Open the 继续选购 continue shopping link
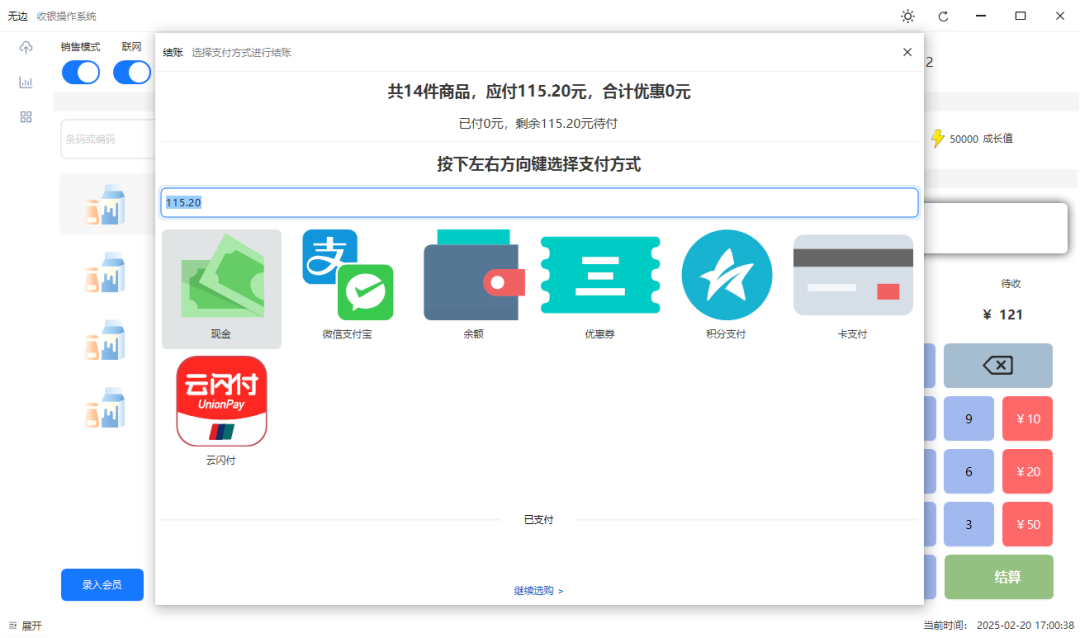This screenshot has height=638, width=1080. [538, 590]
